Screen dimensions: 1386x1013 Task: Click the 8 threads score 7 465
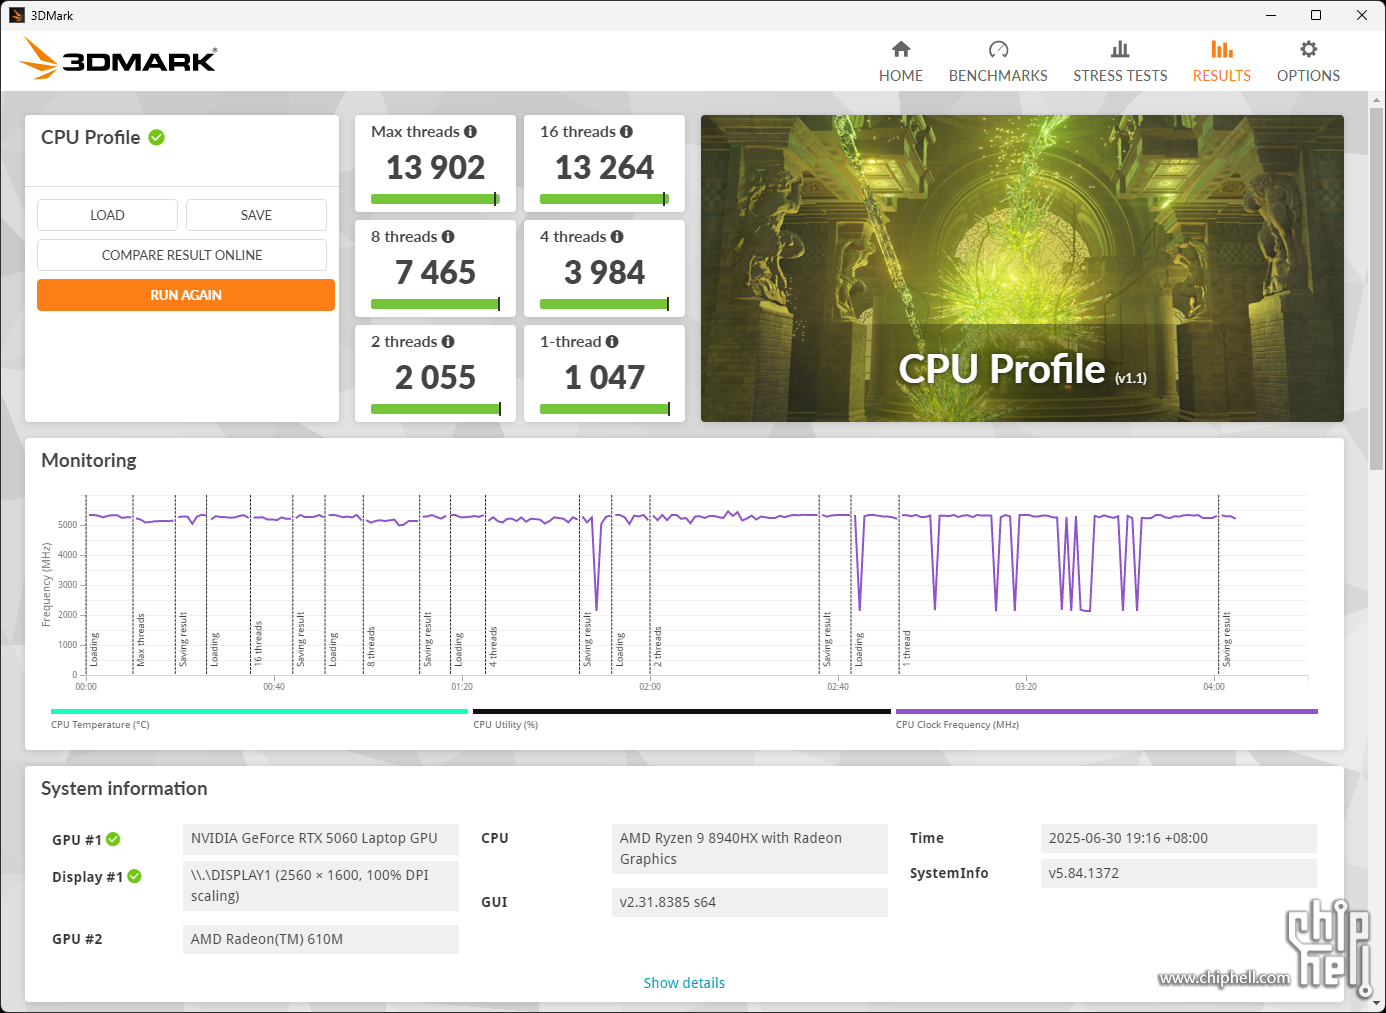click(x=435, y=272)
